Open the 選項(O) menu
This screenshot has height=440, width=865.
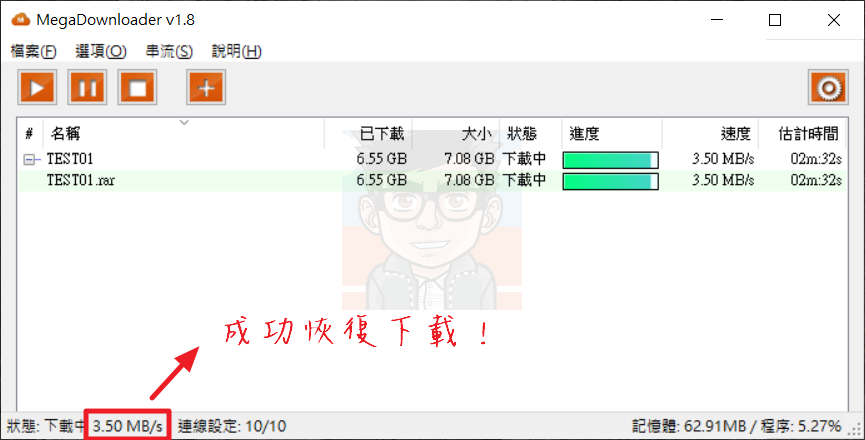(x=101, y=52)
